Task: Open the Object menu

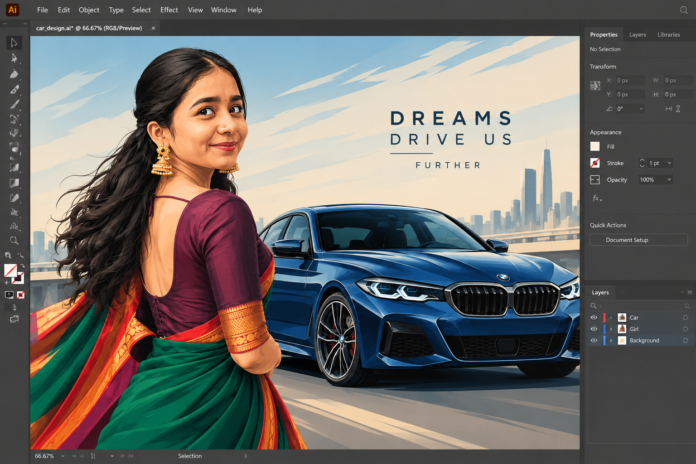Action: [x=89, y=10]
